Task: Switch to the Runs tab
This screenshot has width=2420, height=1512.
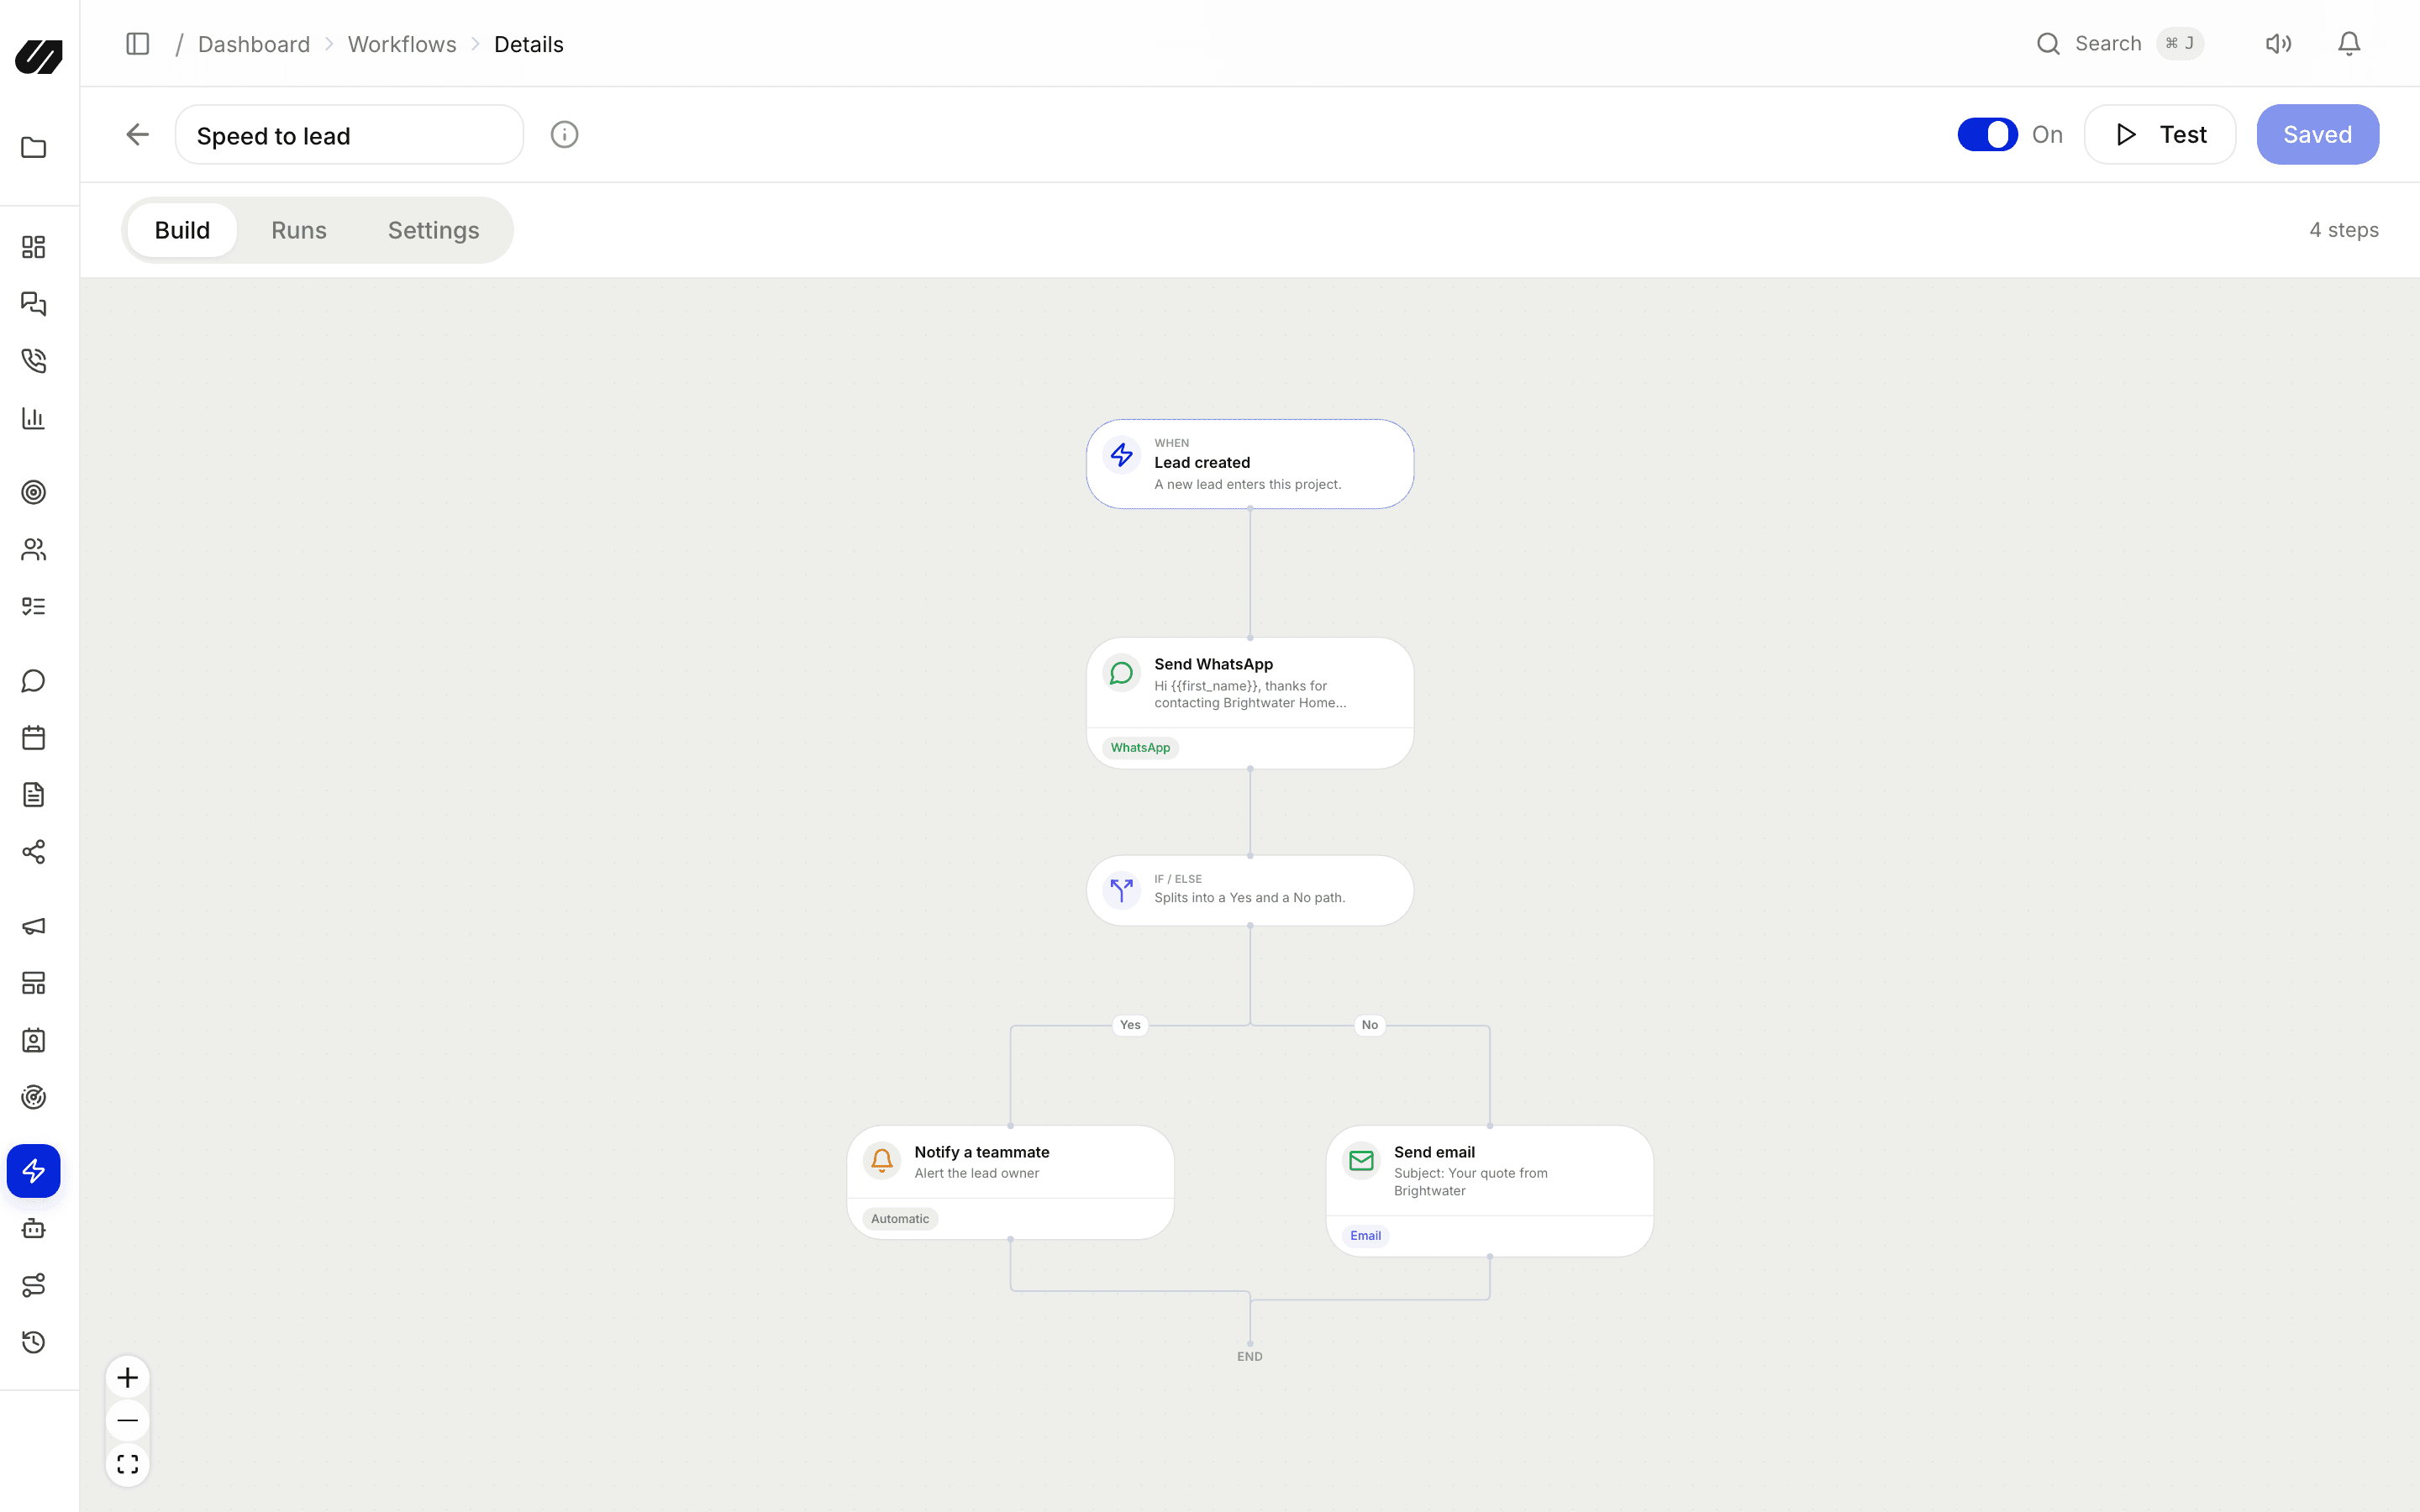Action: pyautogui.click(x=299, y=230)
